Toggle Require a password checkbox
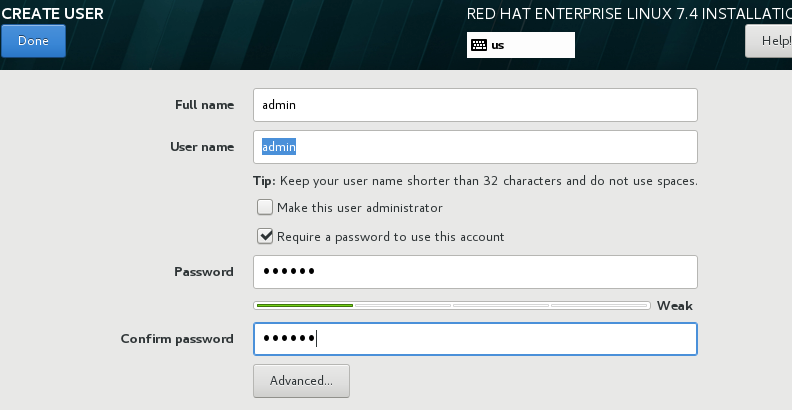Screen dimensions: 792x410 point(265,236)
